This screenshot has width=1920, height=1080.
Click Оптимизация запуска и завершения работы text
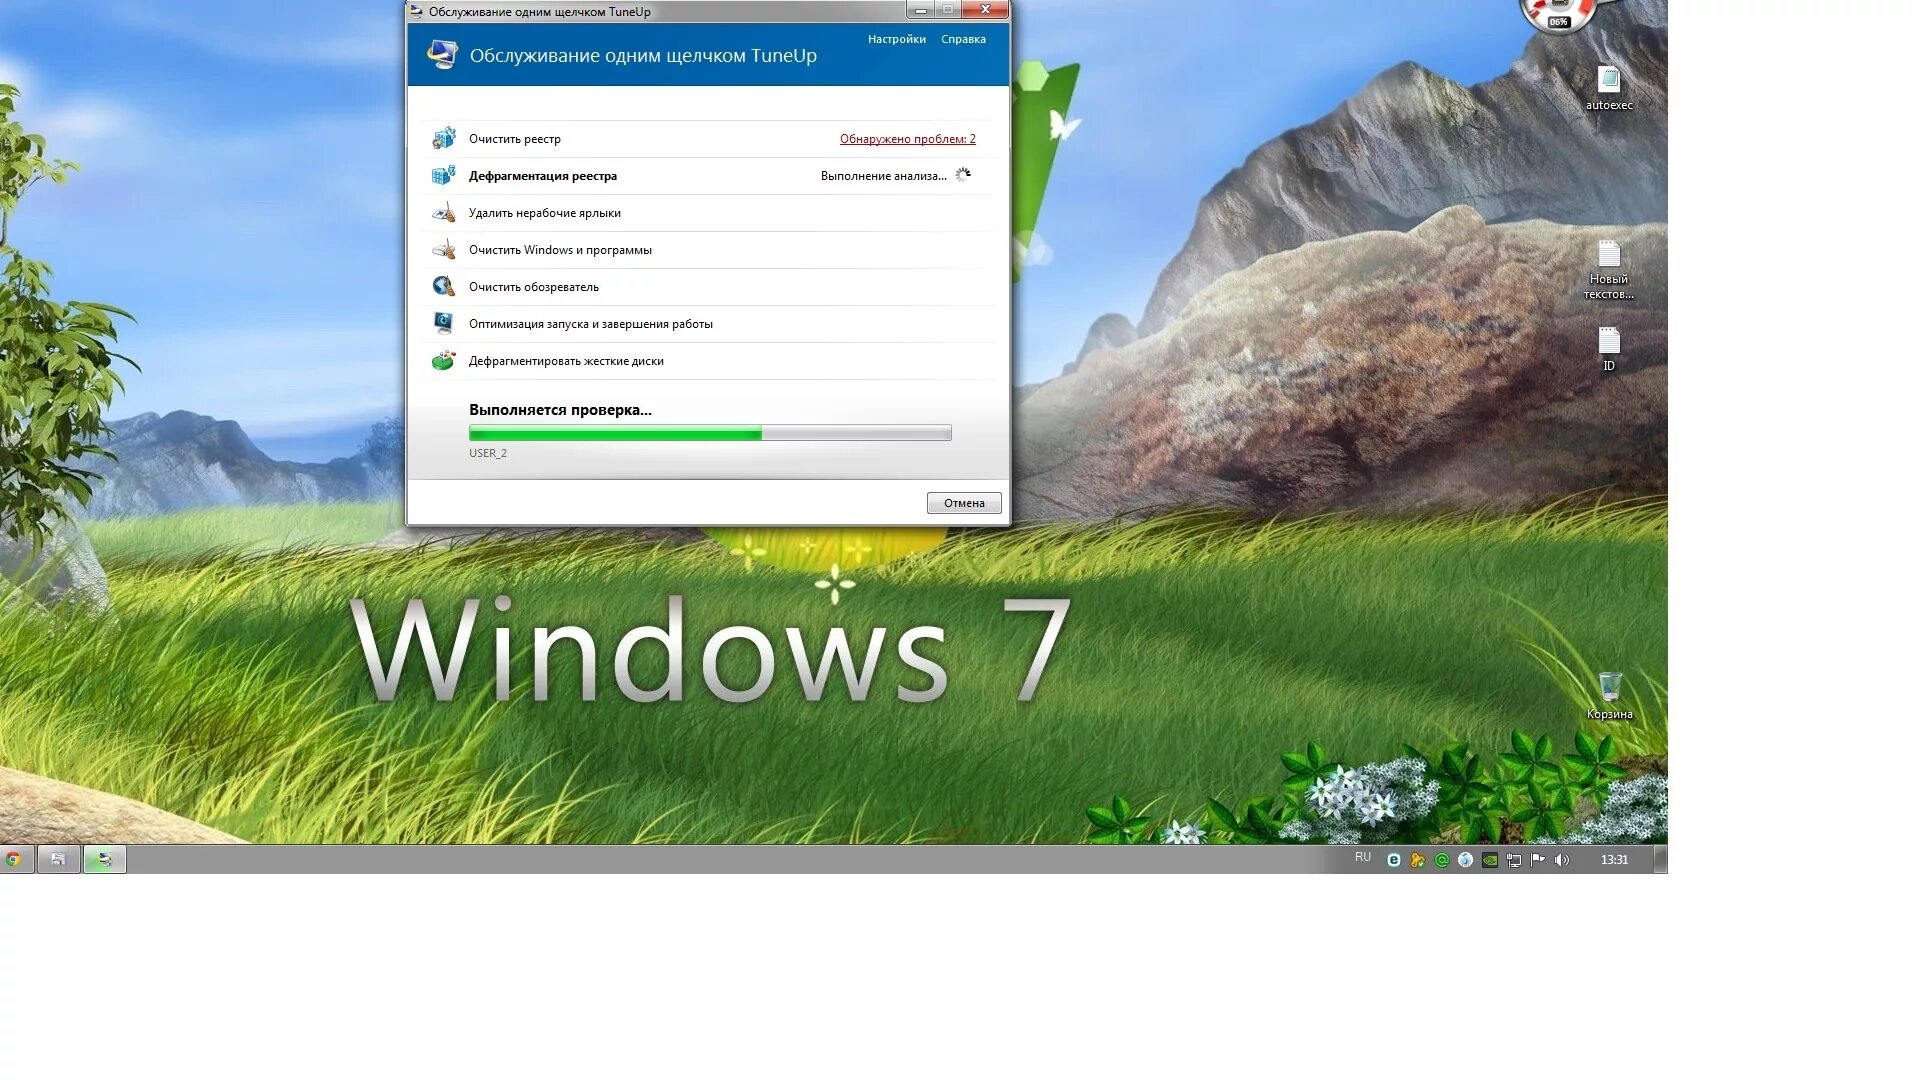point(590,324)
